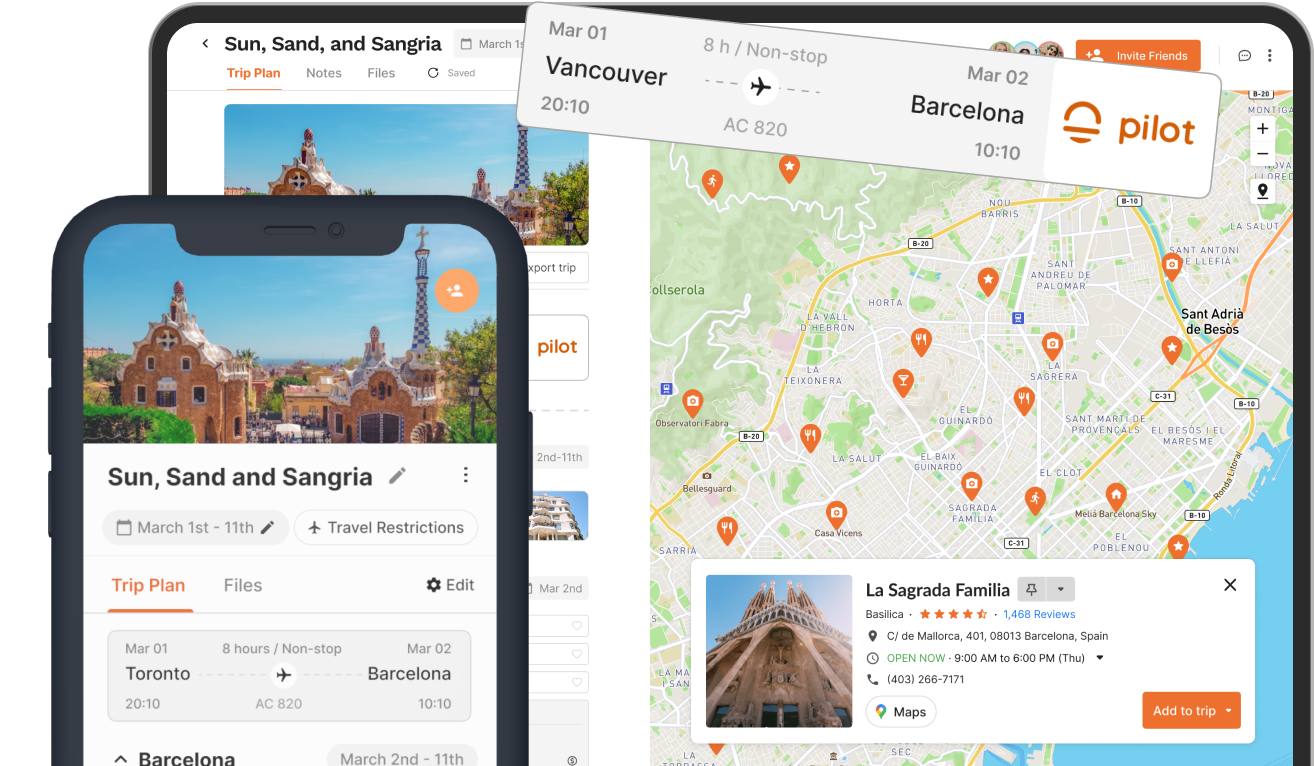This screenshot has width=1314, height=766.
Task: Select the Observatori Fabra camera pin
Action: click(692, 403)
